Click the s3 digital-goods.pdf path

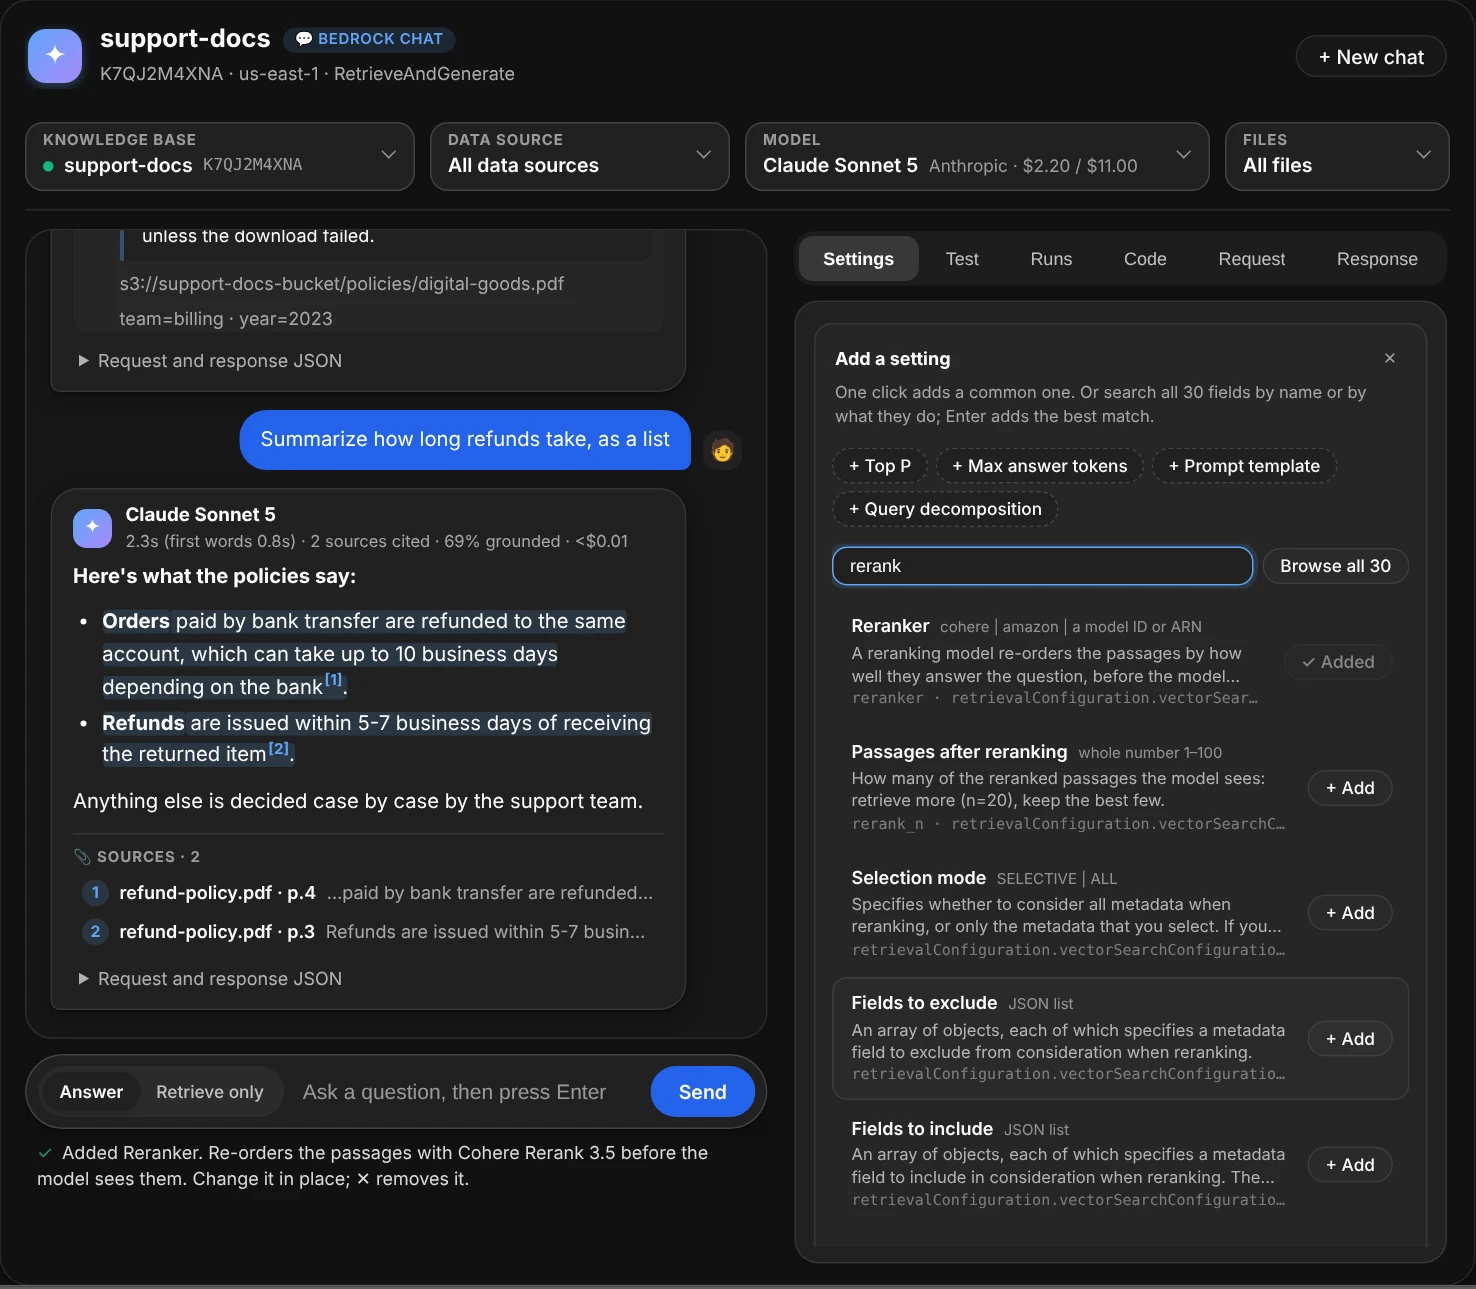pos(342,284)
